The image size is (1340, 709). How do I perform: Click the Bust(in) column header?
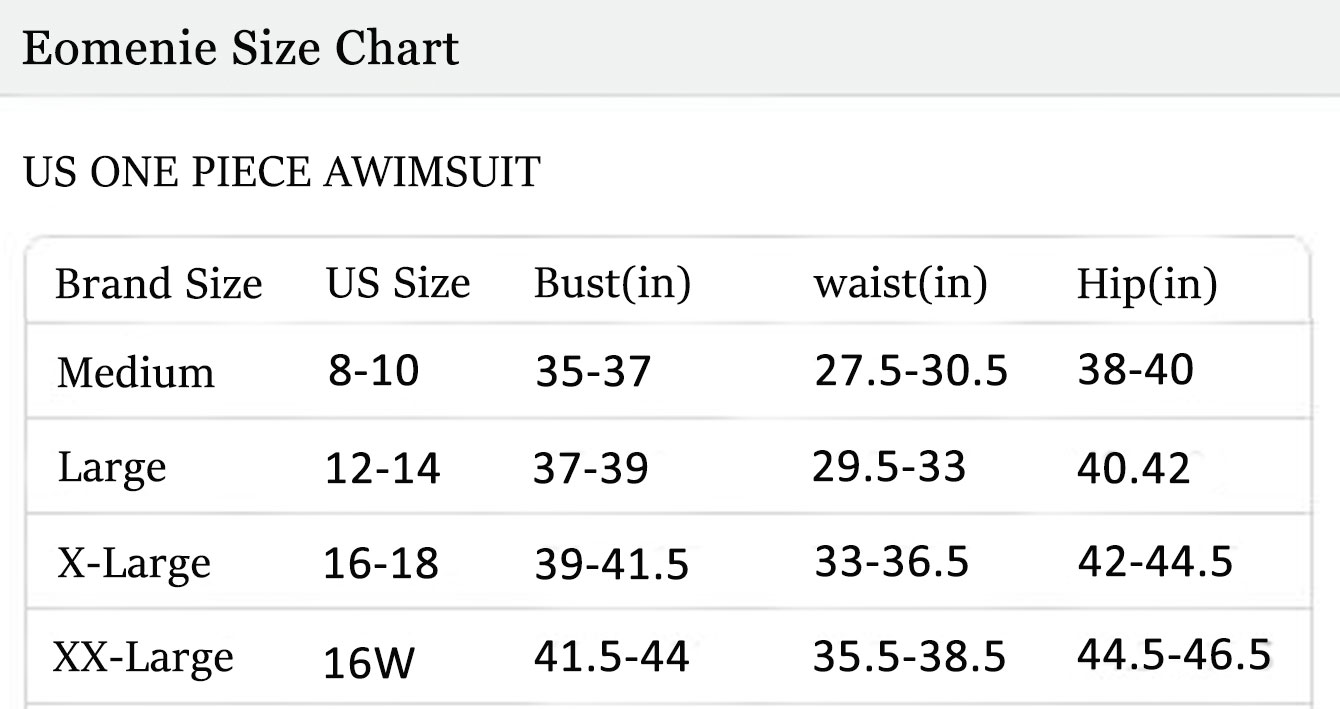pyautogui.click(x=612, y=284)
